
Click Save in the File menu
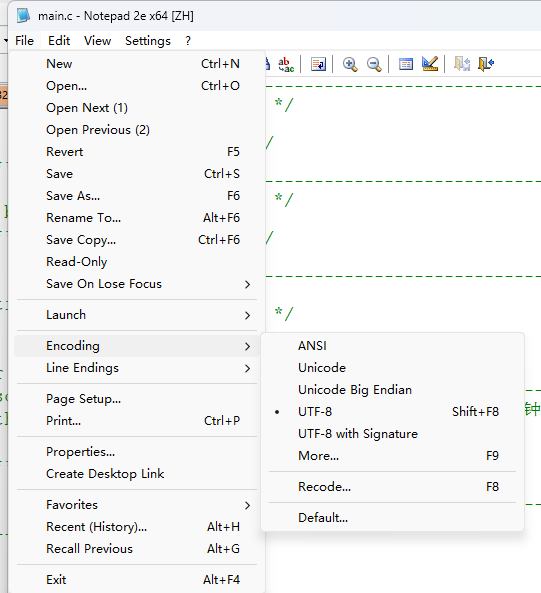point(136,174)
